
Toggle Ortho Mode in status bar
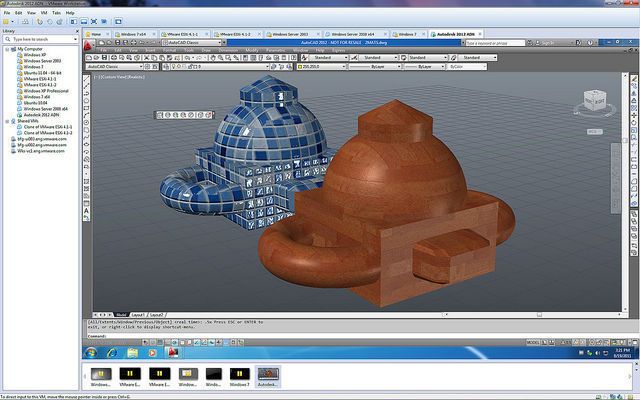(167, 343)
